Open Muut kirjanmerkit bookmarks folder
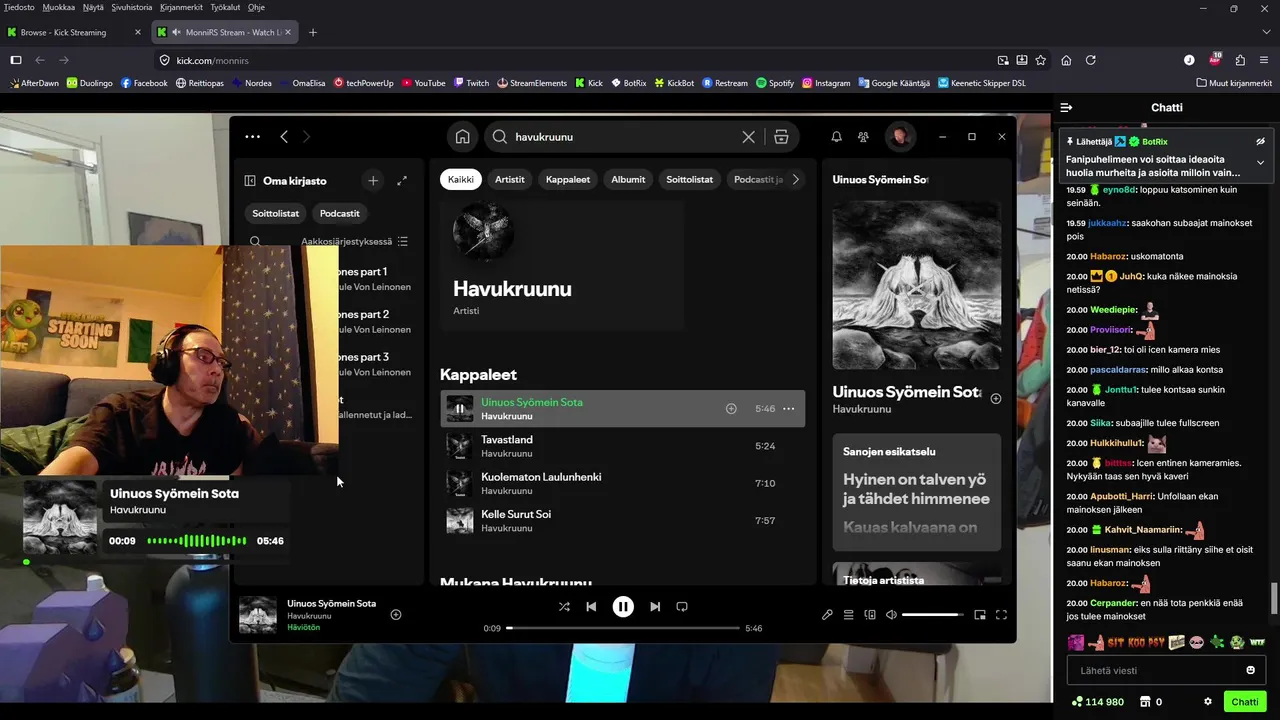Viewport: 1280px width, 720px height. click(1233, 83)
